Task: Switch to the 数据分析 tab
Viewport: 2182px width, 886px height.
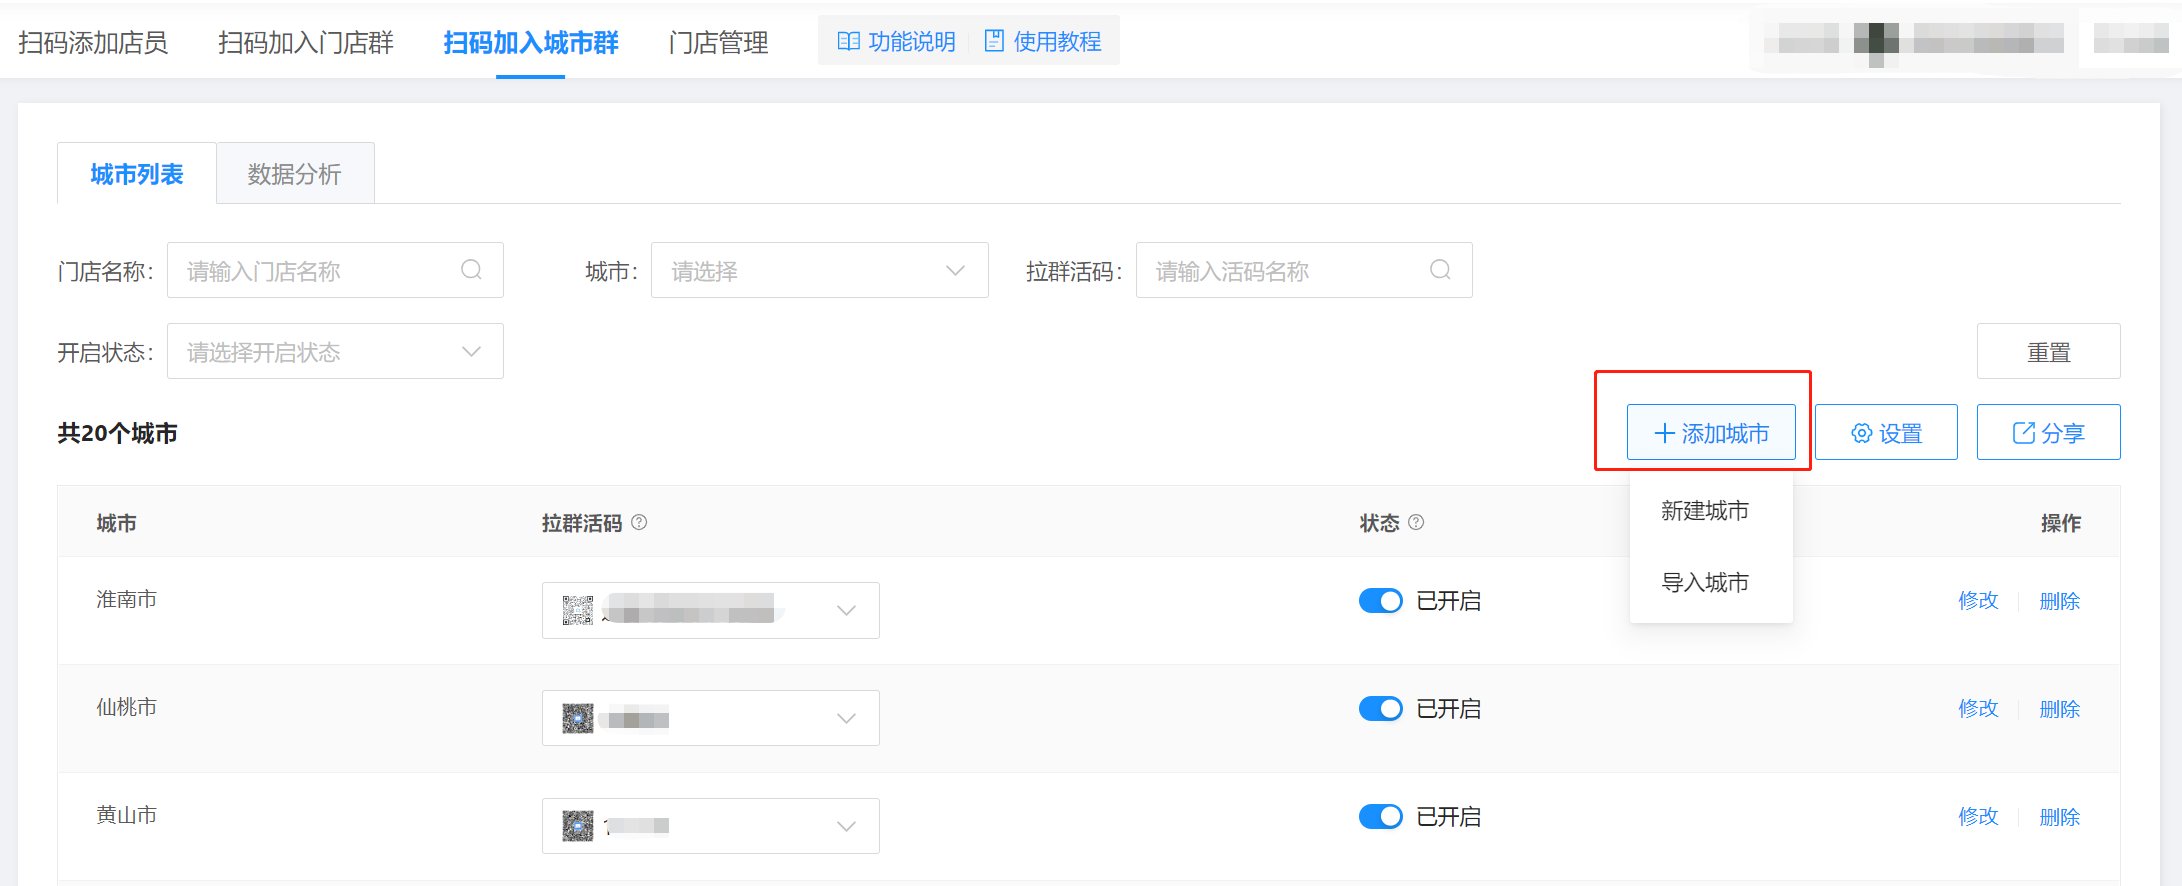Action: [295, 174]
